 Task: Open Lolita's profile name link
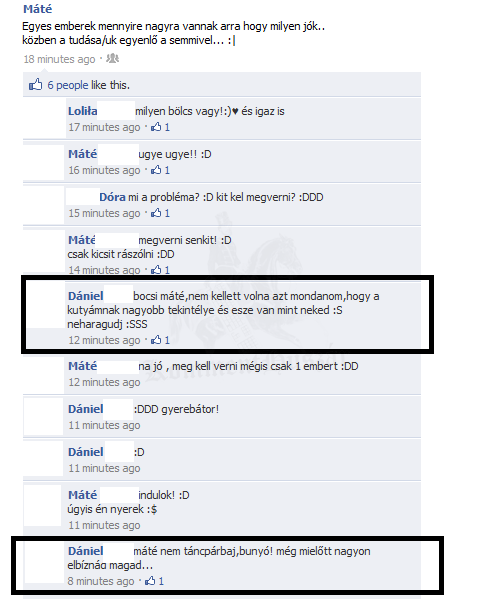point(83,111)
